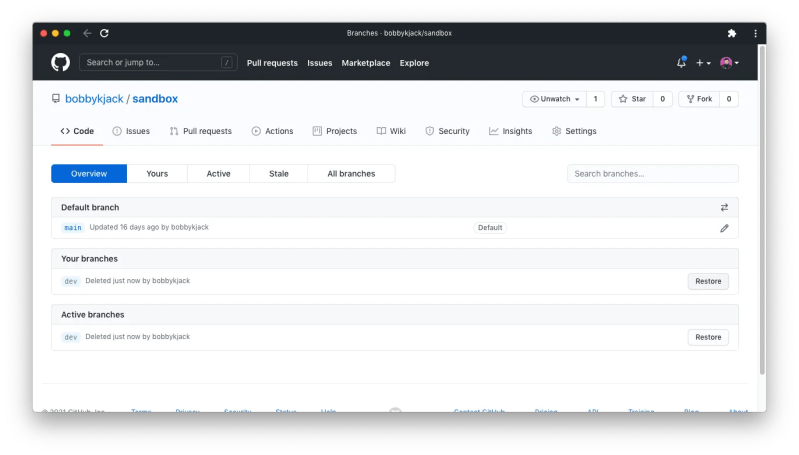
Task: View the Insights tab
Action: pyautogui.click(x=511, y=131)
